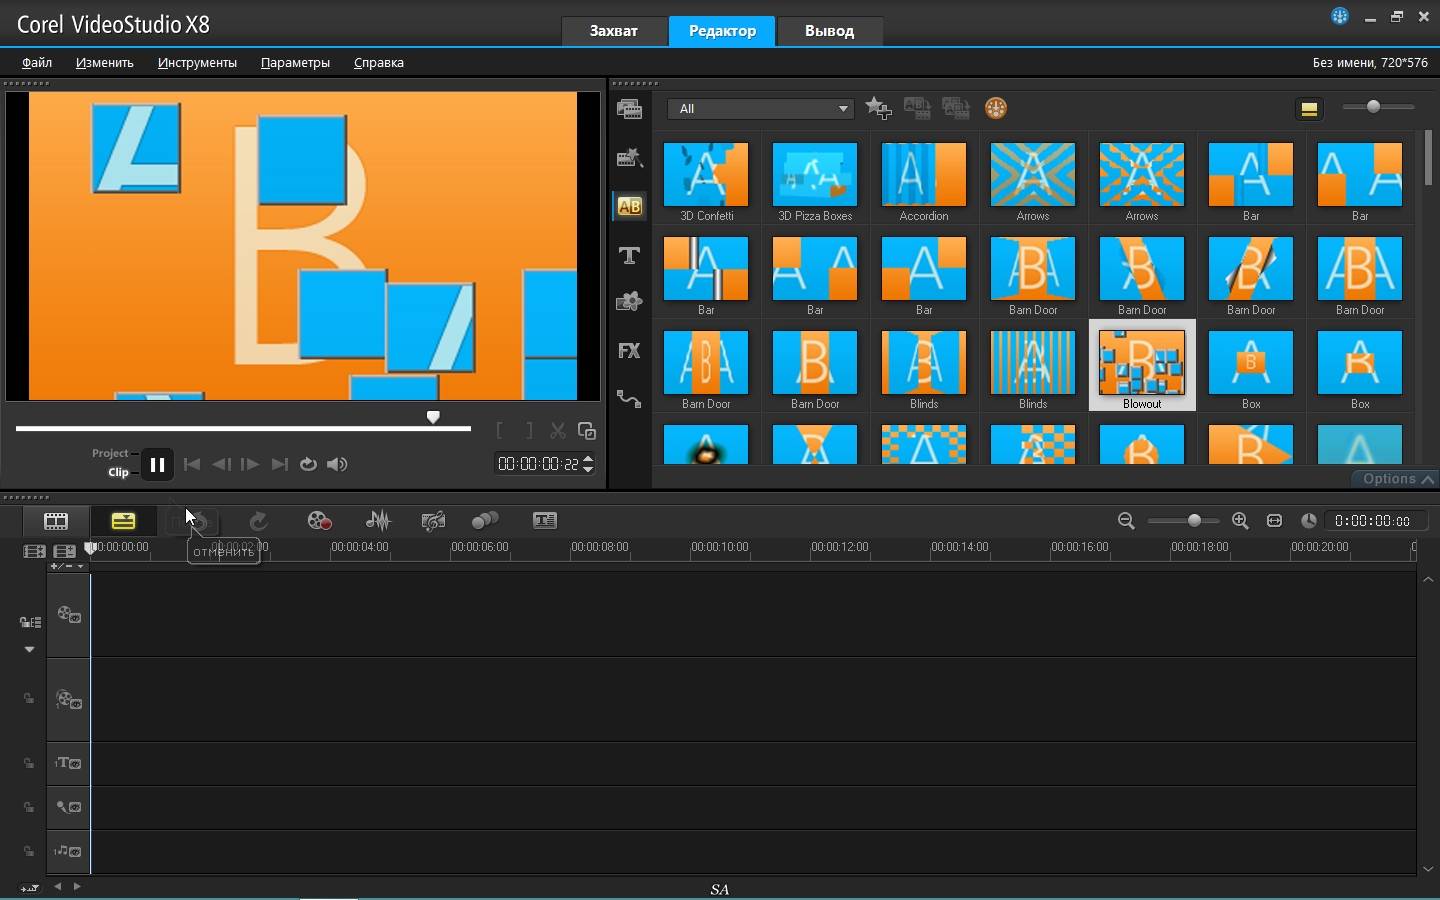1440x900 pixels.
Task: Apply random effects to video track
Action: click(956, 108)
